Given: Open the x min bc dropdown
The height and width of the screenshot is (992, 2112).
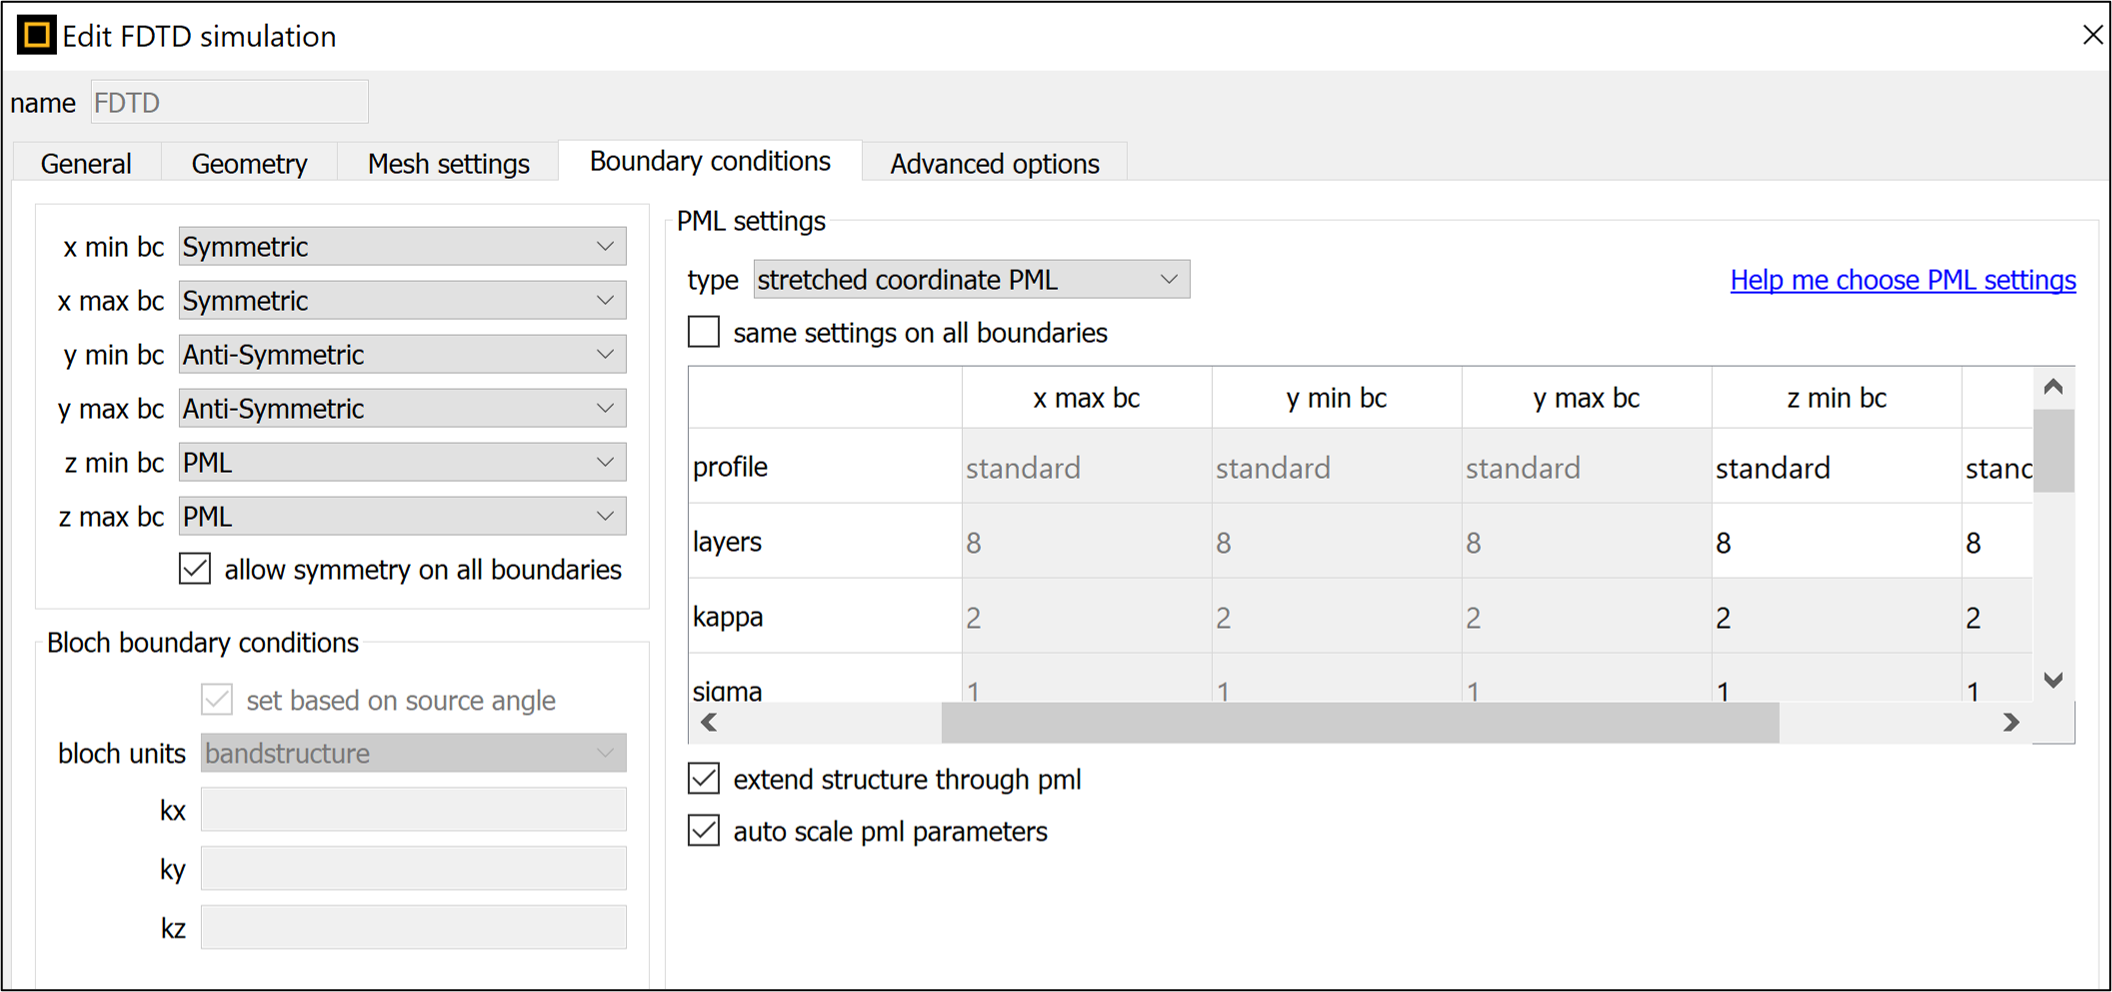Looking at the screenshot, I should click(x=402, y=247).
